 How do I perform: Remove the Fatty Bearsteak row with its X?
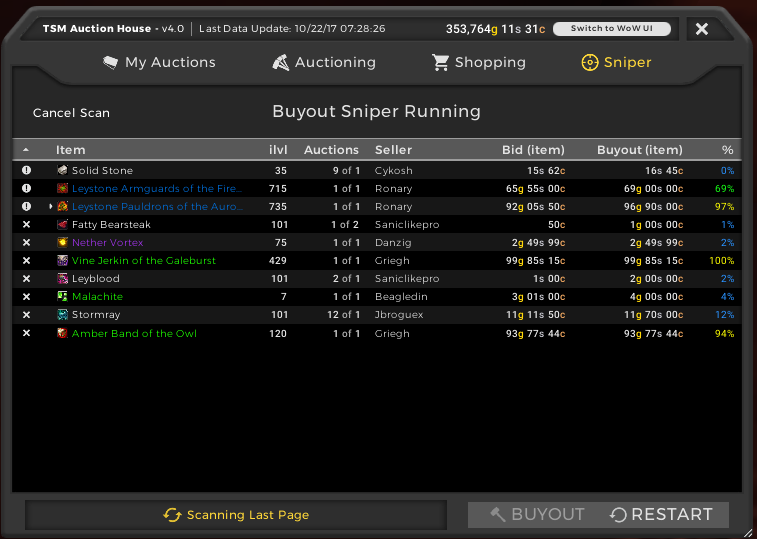pos(26,224)
